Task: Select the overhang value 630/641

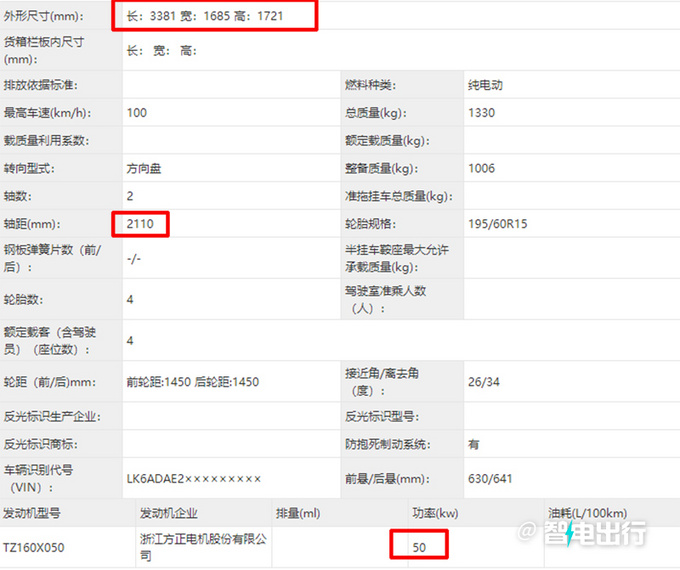Action: click(490, 478)
